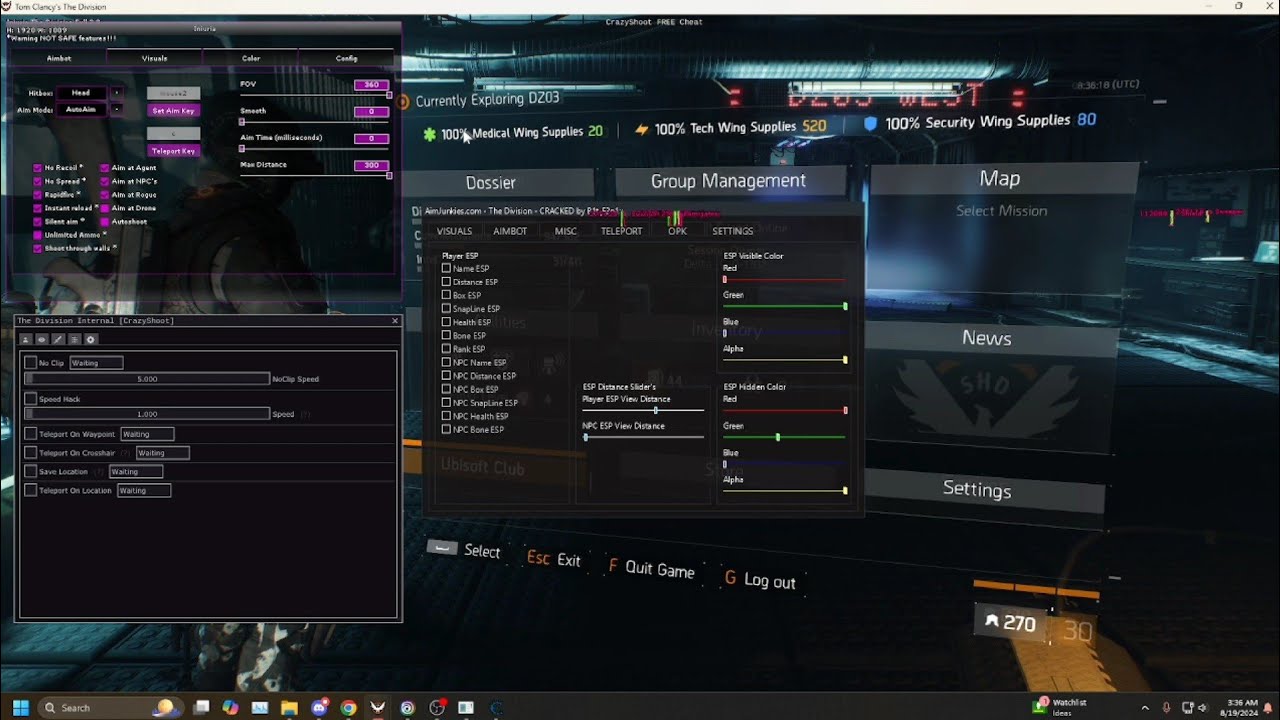Open Settings in game menu
1280x720 pixels.
coord(977,489)
